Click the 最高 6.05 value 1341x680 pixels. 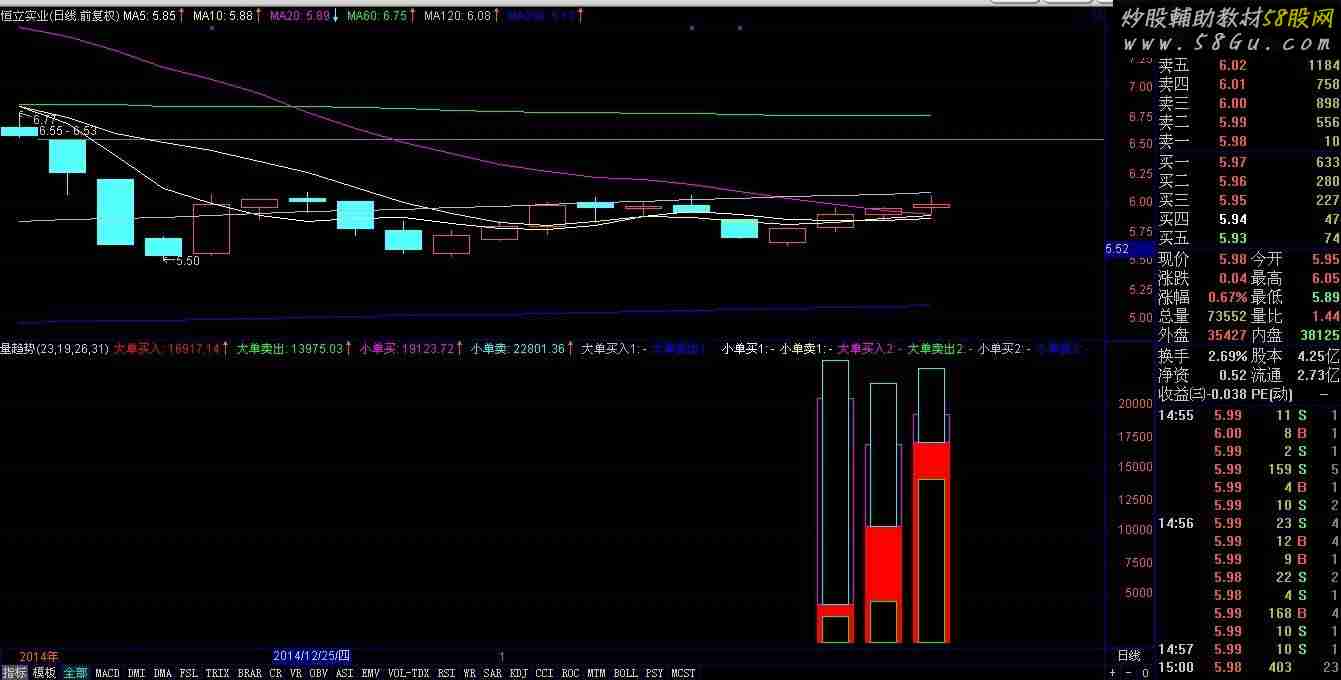[x=1326, y=278]
